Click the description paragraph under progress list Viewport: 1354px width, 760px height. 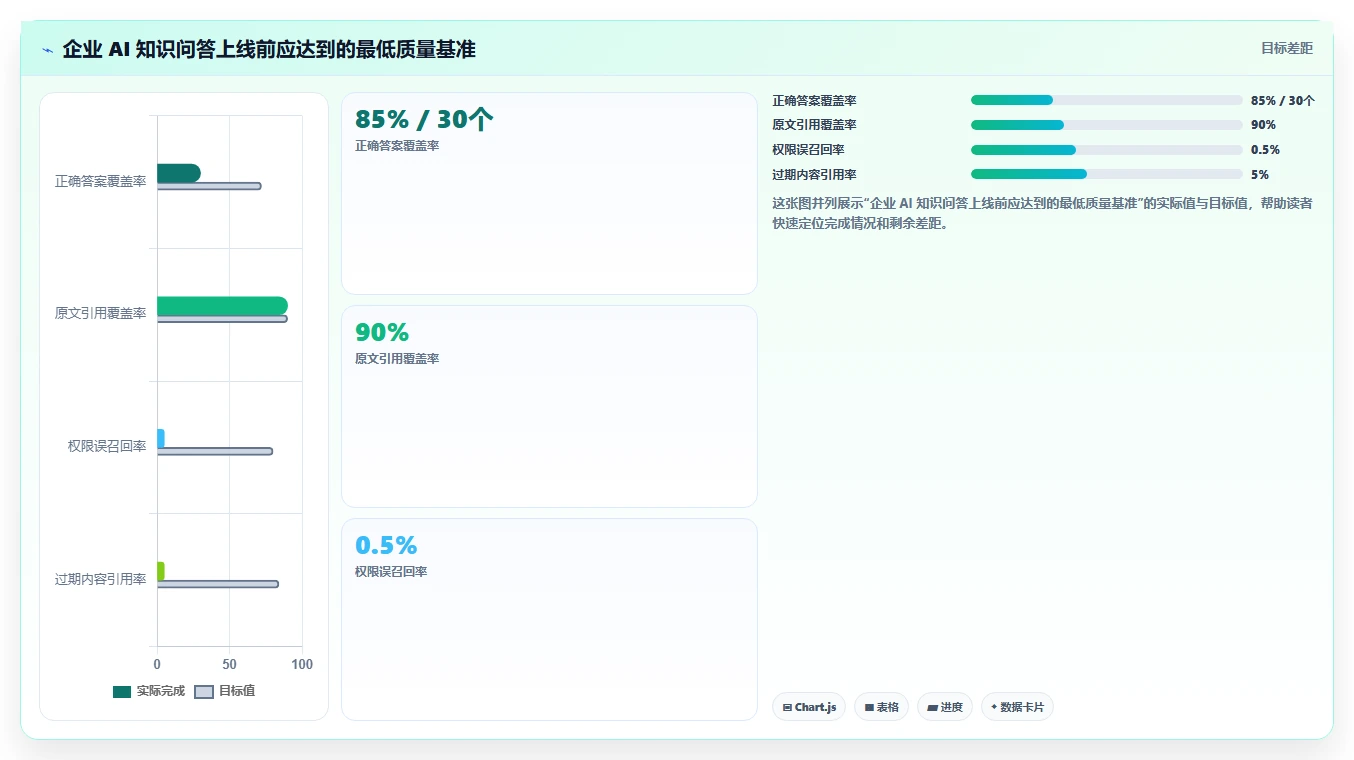pyautogui.click(x=1042, y=213)
